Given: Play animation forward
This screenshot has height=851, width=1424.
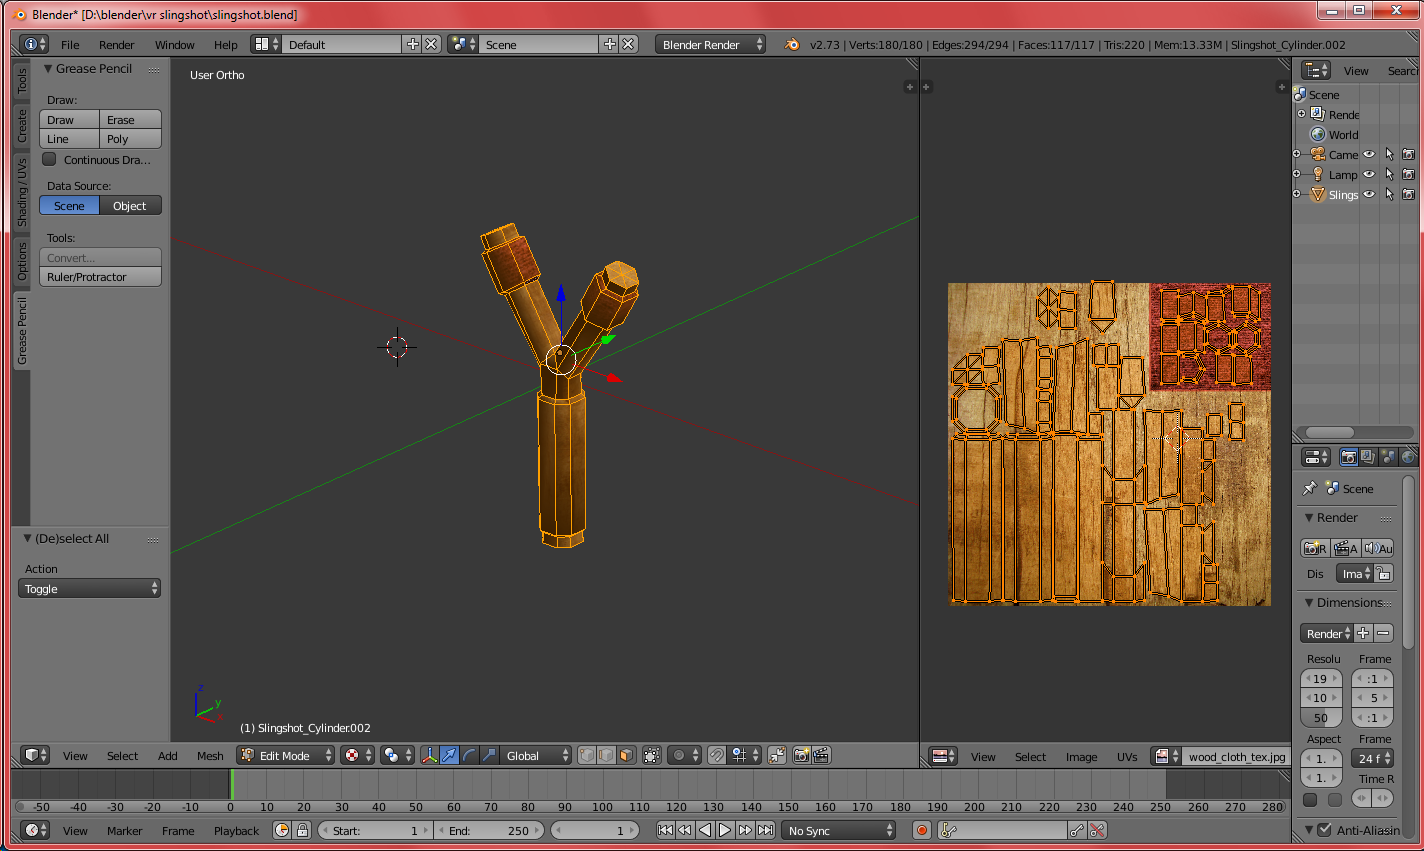Looking at the screenshot, I should [x=725, y=830].
